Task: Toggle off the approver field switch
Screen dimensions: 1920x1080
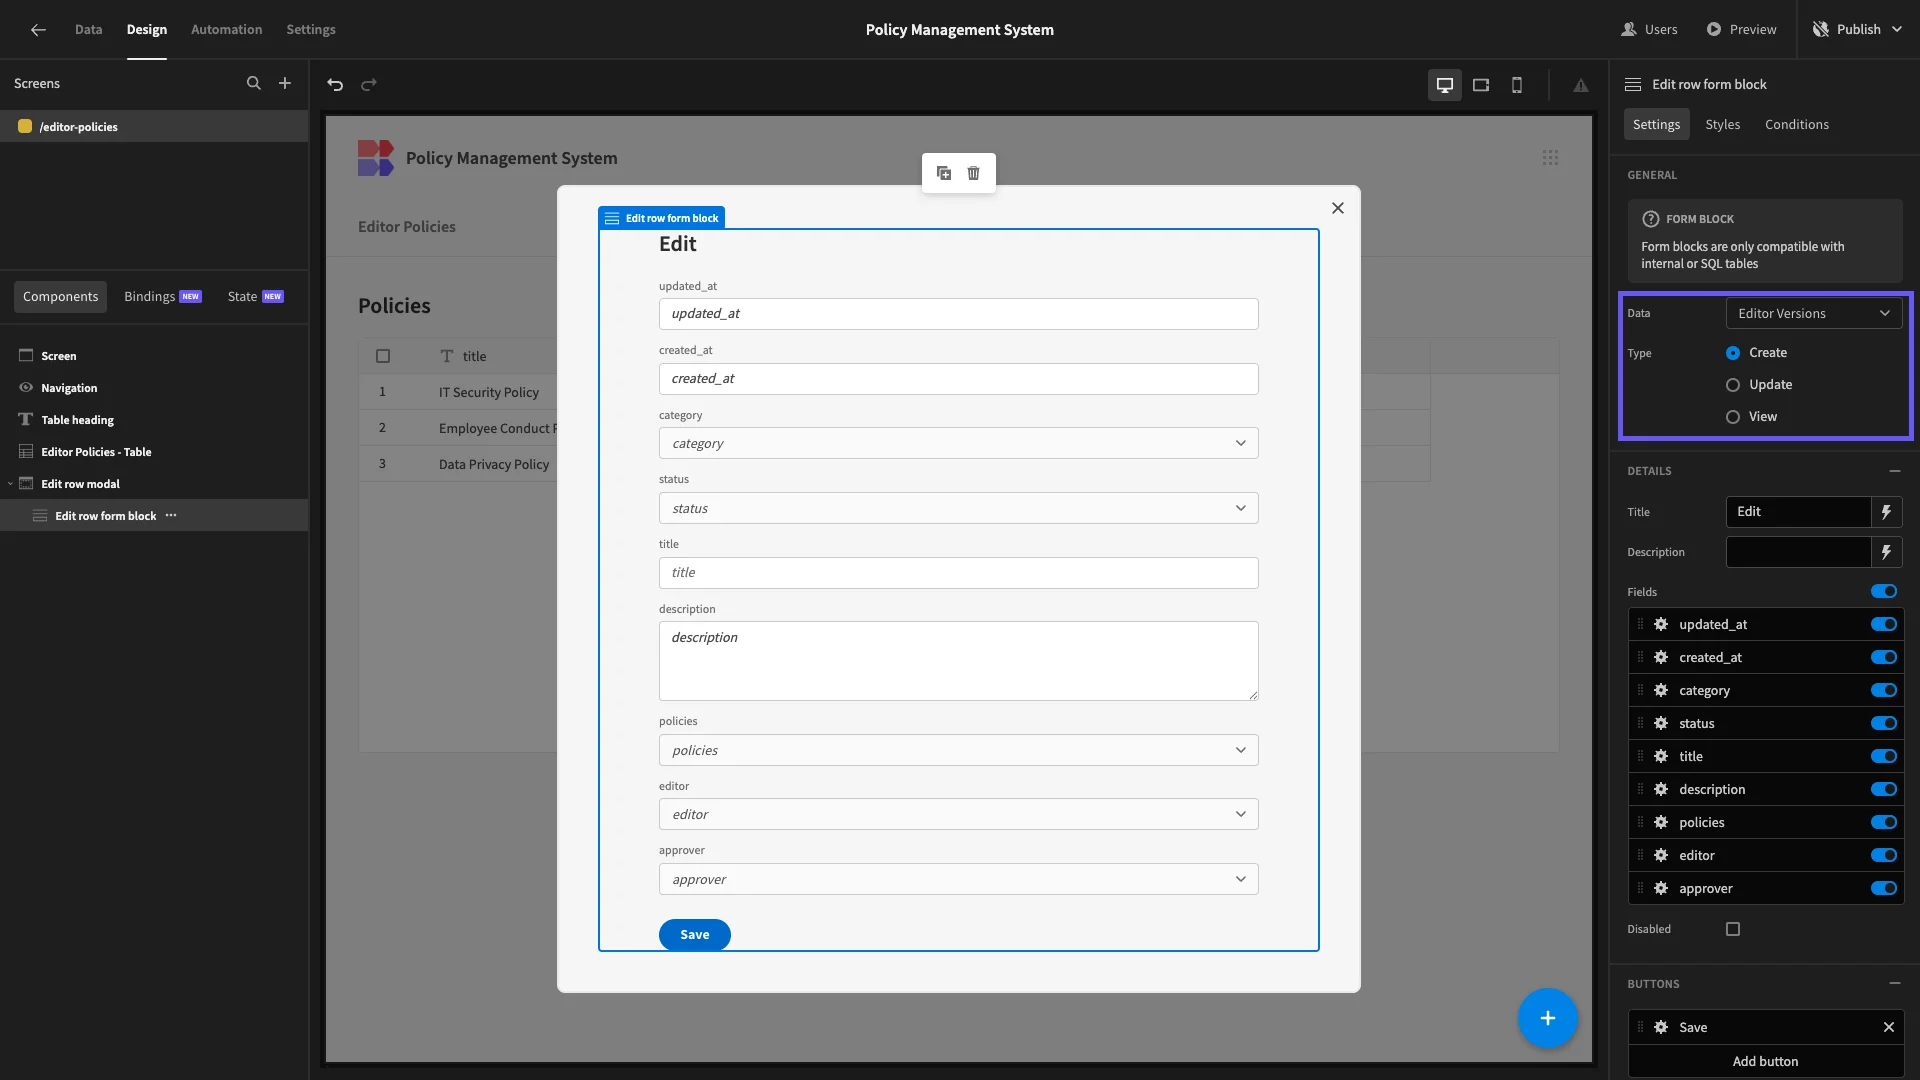Action: pos(1884,889)
